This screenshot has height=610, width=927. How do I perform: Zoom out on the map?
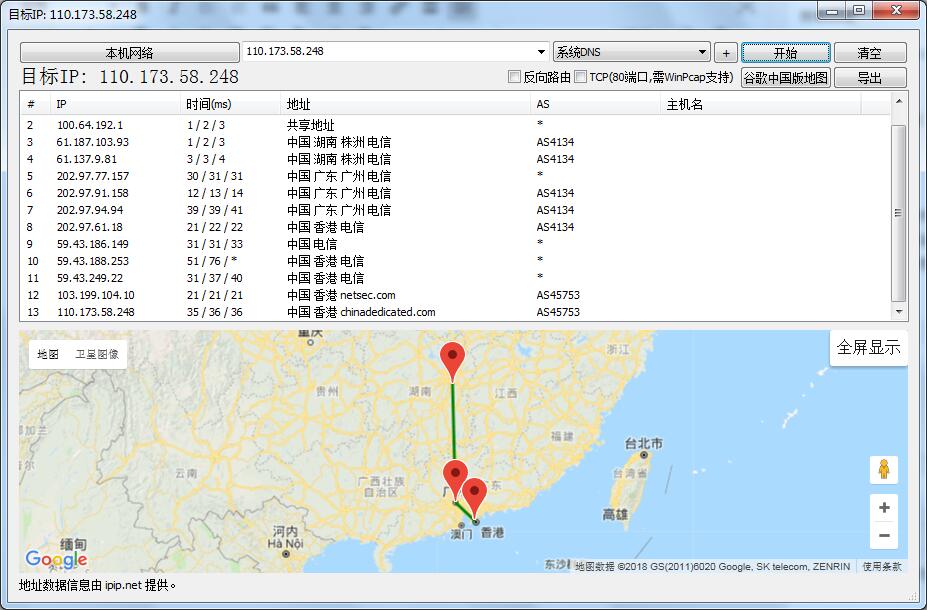(x=884, y=536)
